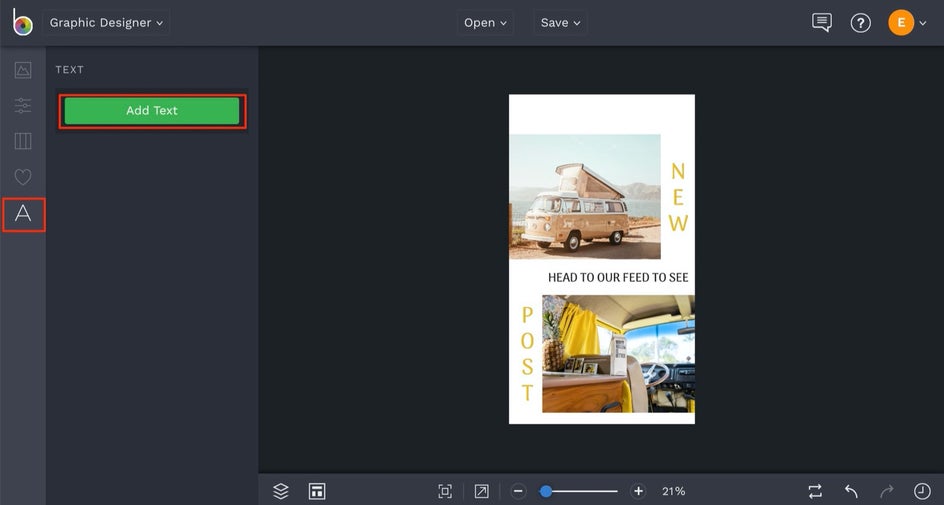Click the fullscreen expand arrow icon

click(481, 491)
